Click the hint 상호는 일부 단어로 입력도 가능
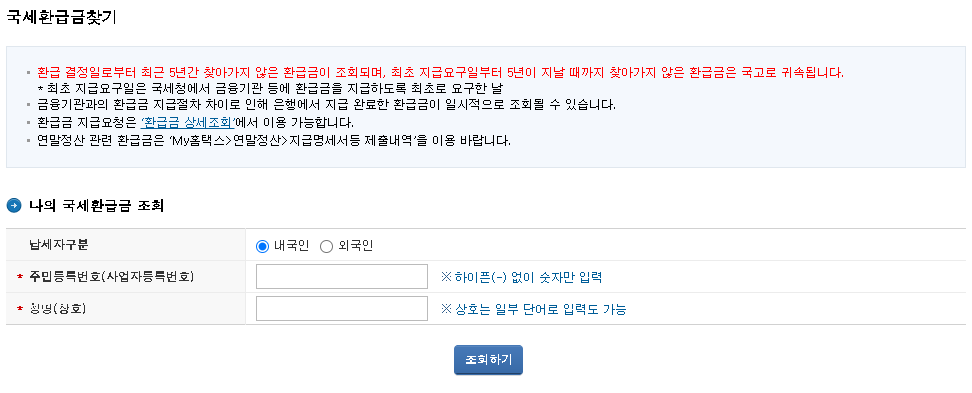 pyautogui.click(x=534, y=309)
